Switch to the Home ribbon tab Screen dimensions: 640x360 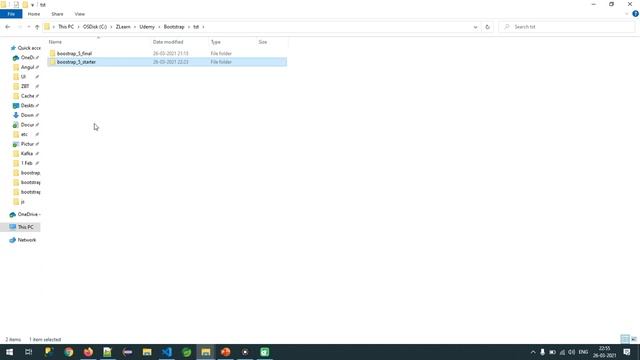pyautogui.click(x=34, y=14)
